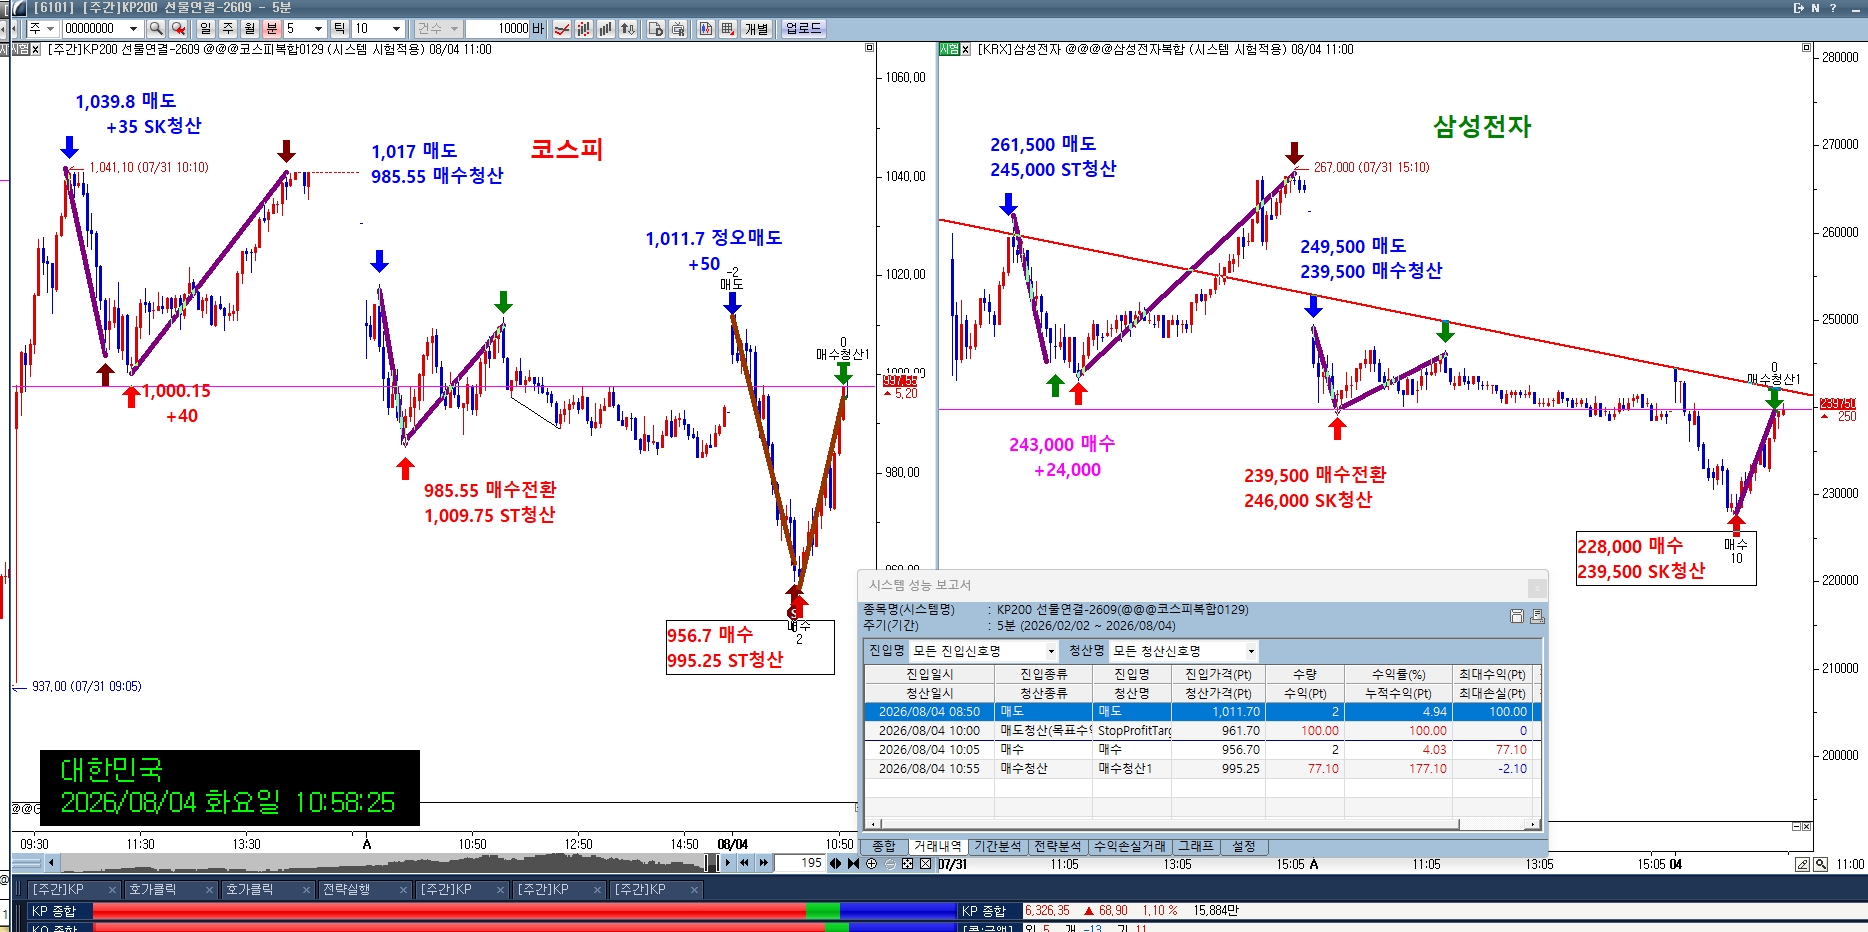
Task: Click the left arrow of the chart scrollbar
Action: [52, 863]
